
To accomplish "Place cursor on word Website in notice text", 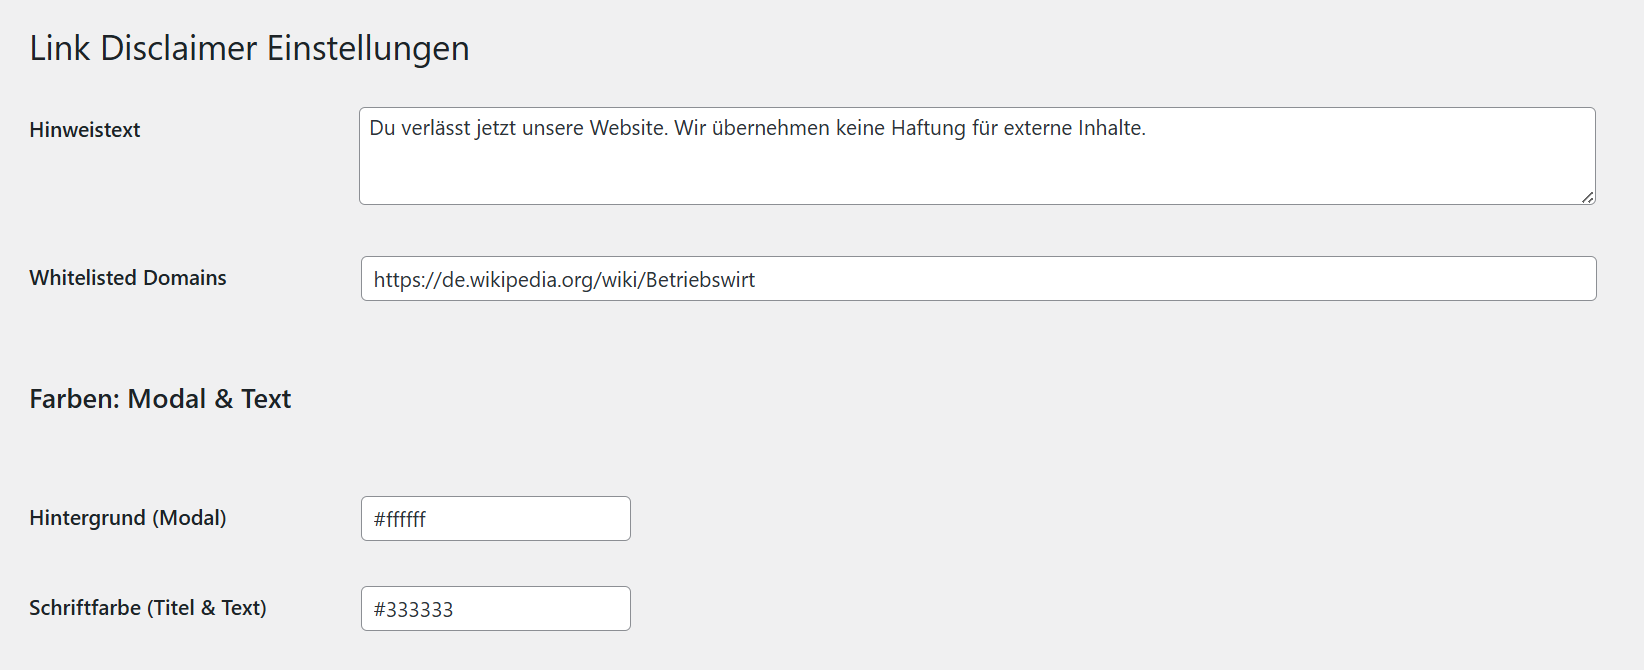I will coord(628,128).
